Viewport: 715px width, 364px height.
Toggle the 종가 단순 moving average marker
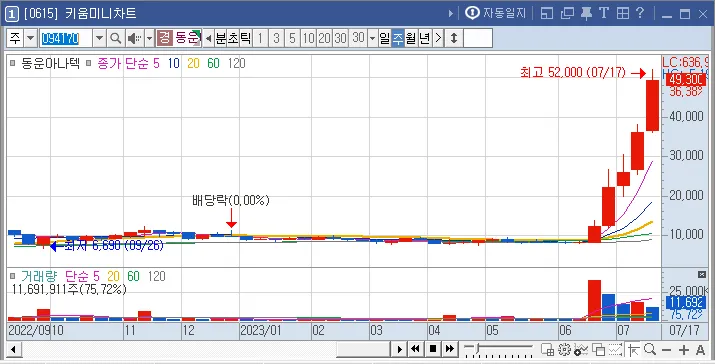89,63
